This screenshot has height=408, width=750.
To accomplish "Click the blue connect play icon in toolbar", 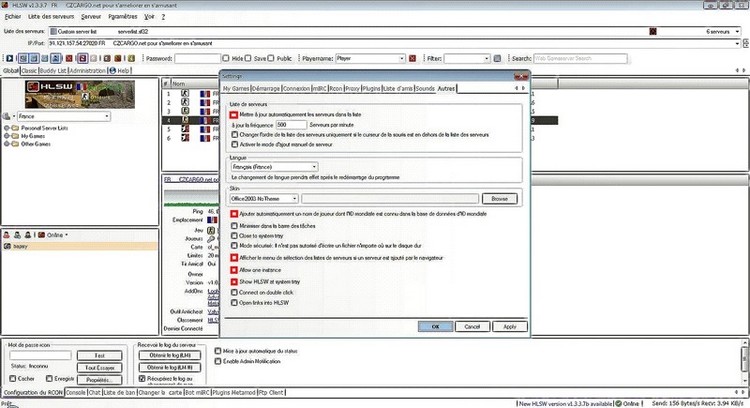I will 10,58.
